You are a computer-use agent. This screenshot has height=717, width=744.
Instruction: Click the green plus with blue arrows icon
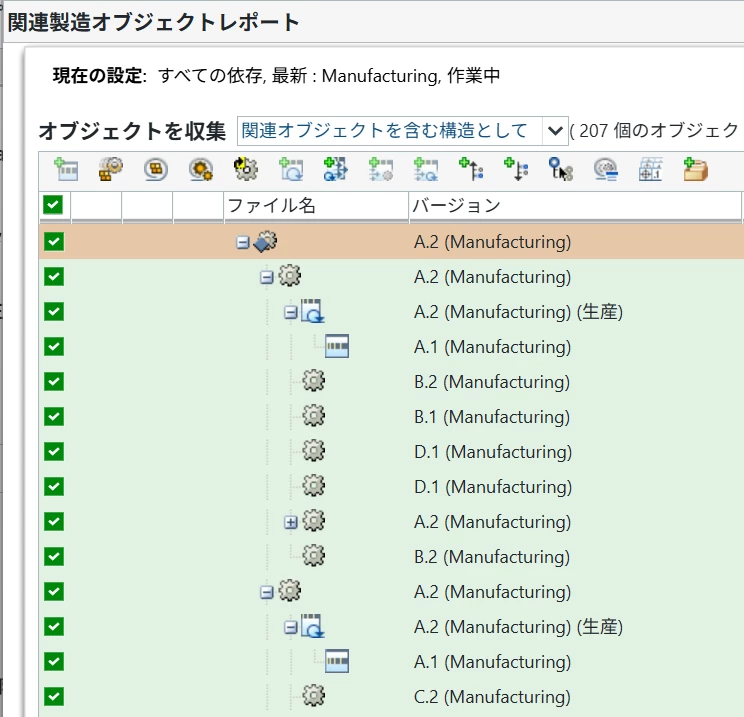(x=335, y=169)
